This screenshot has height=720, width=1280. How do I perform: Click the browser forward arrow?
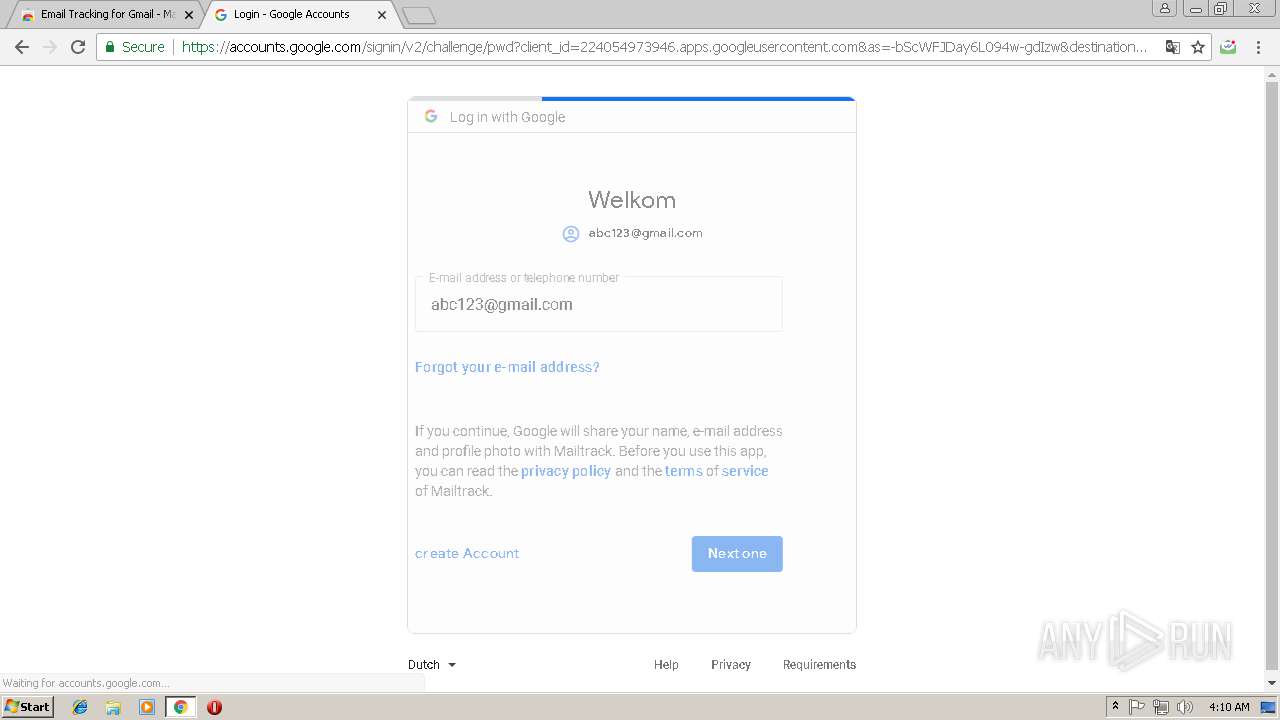(x=50, y=47)
